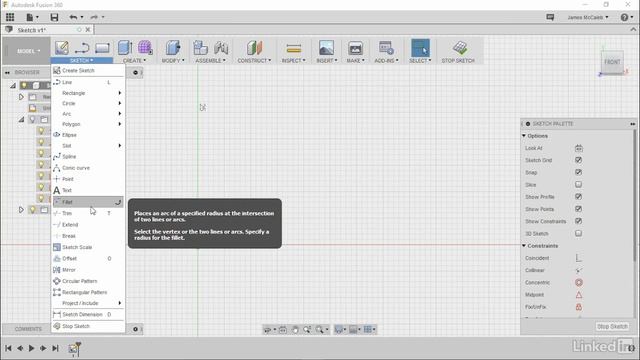Click the Stop Sketch button in Sketch Palette

click(x=612, y=327)
